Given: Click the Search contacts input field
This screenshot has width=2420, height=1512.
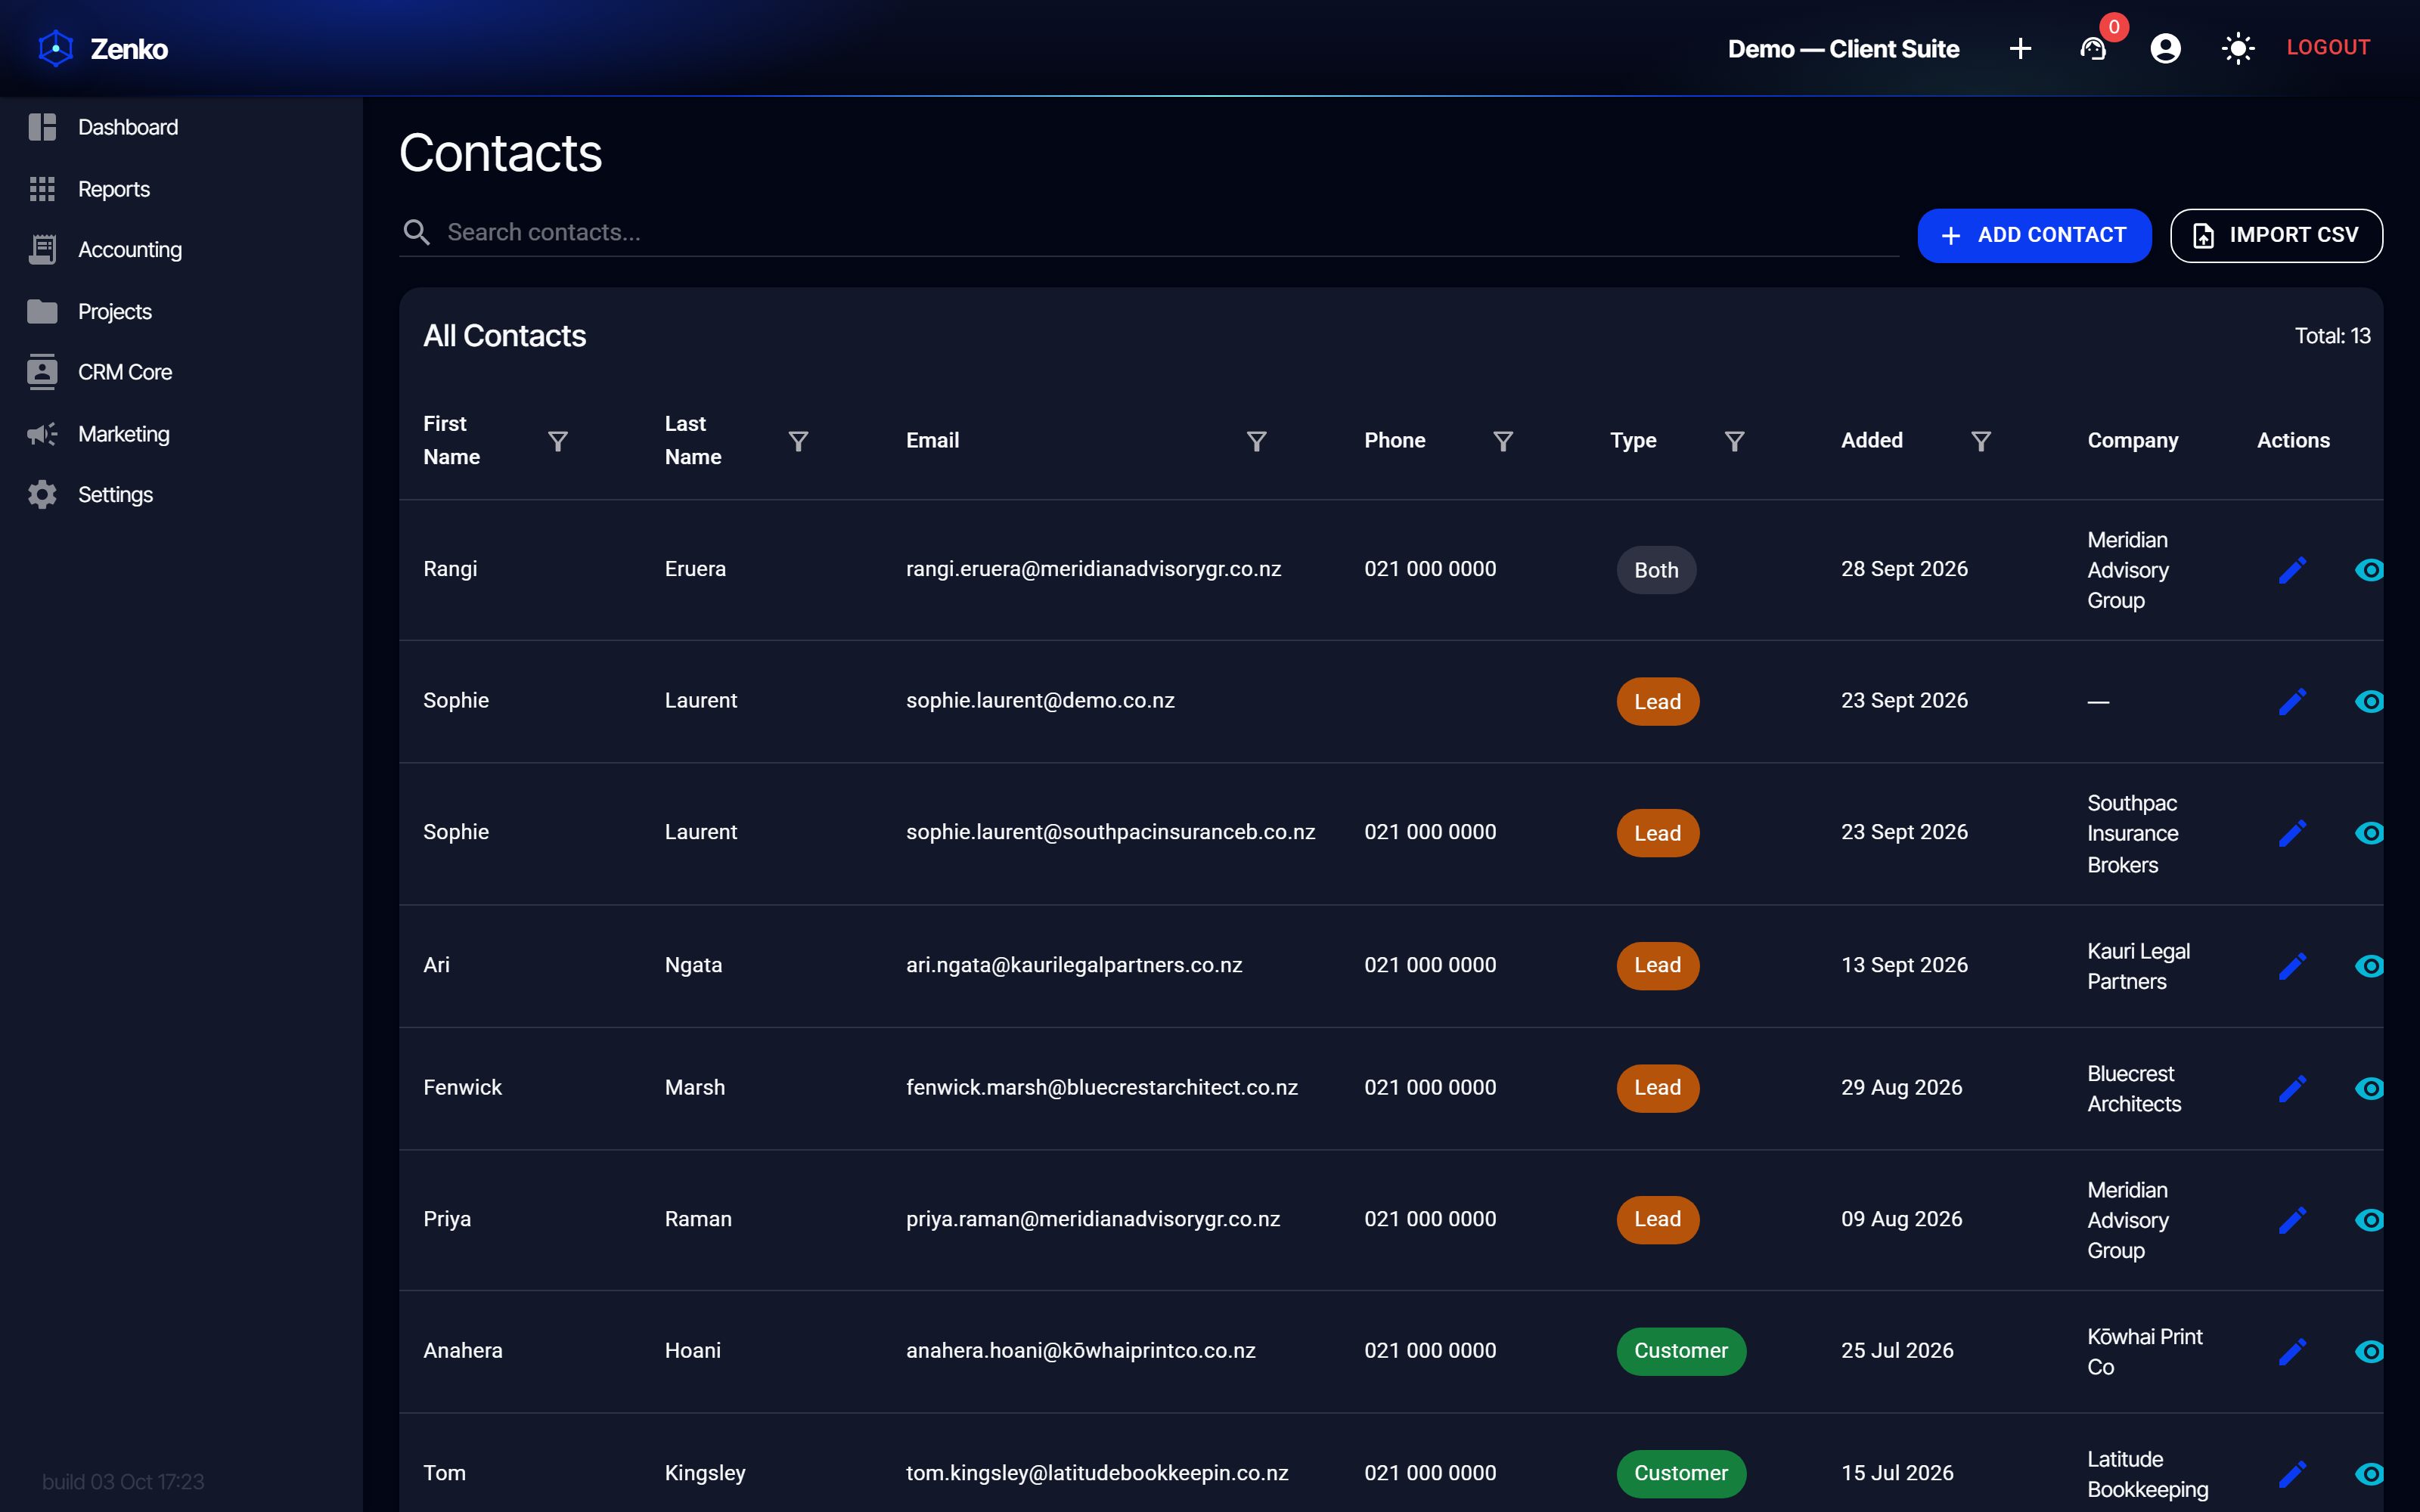Looking at the screenshot, I should pos(1149,232).
